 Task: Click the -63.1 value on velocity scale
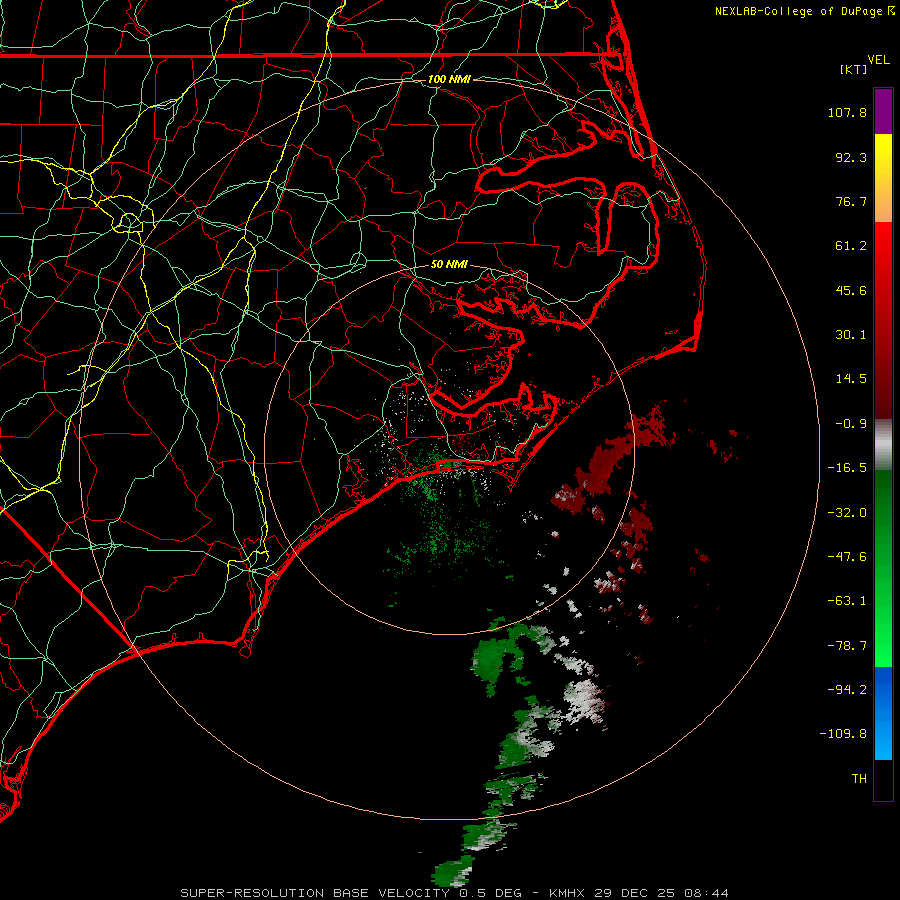coord(847,601)
